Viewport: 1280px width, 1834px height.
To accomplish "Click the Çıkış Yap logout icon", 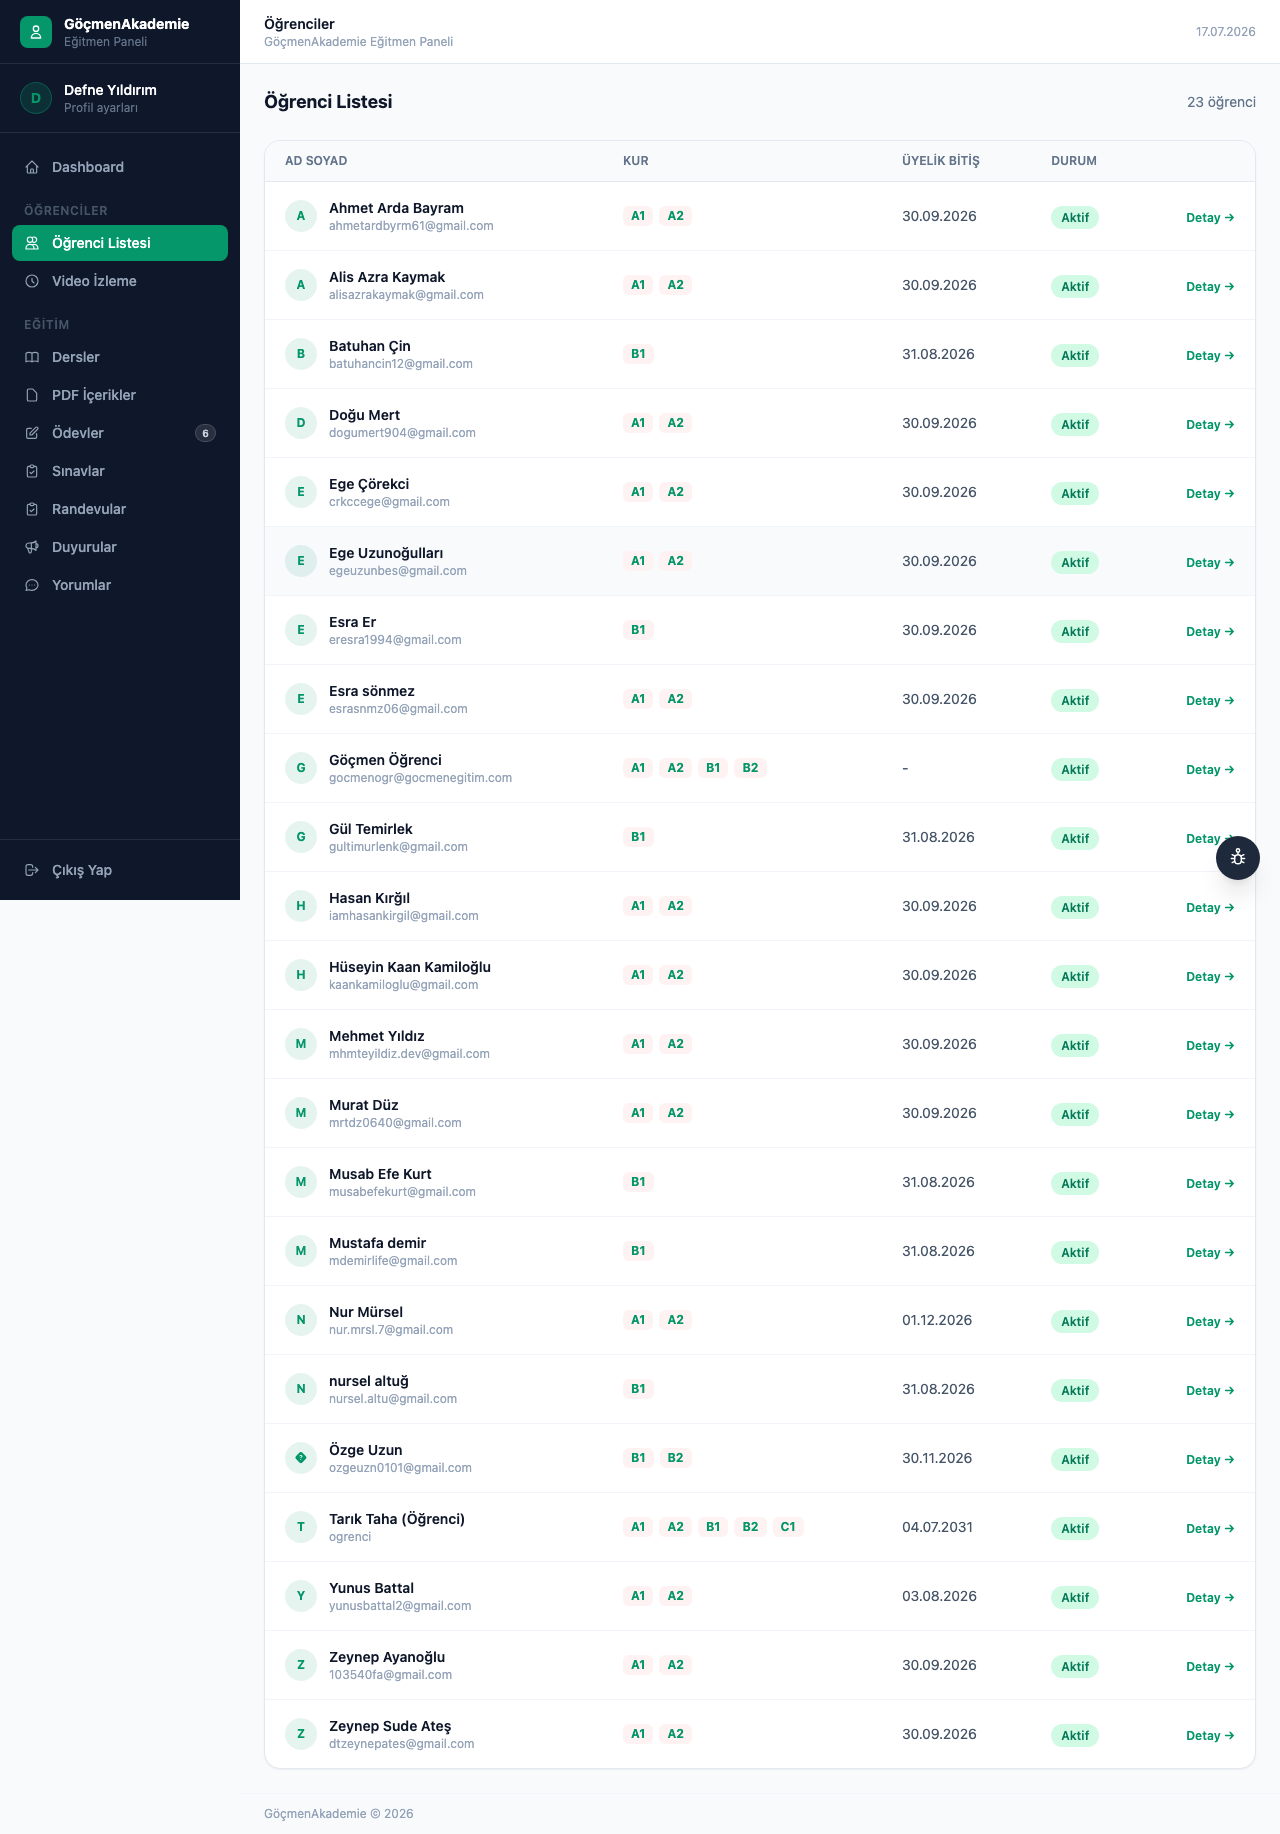I will tap(32, 870).
